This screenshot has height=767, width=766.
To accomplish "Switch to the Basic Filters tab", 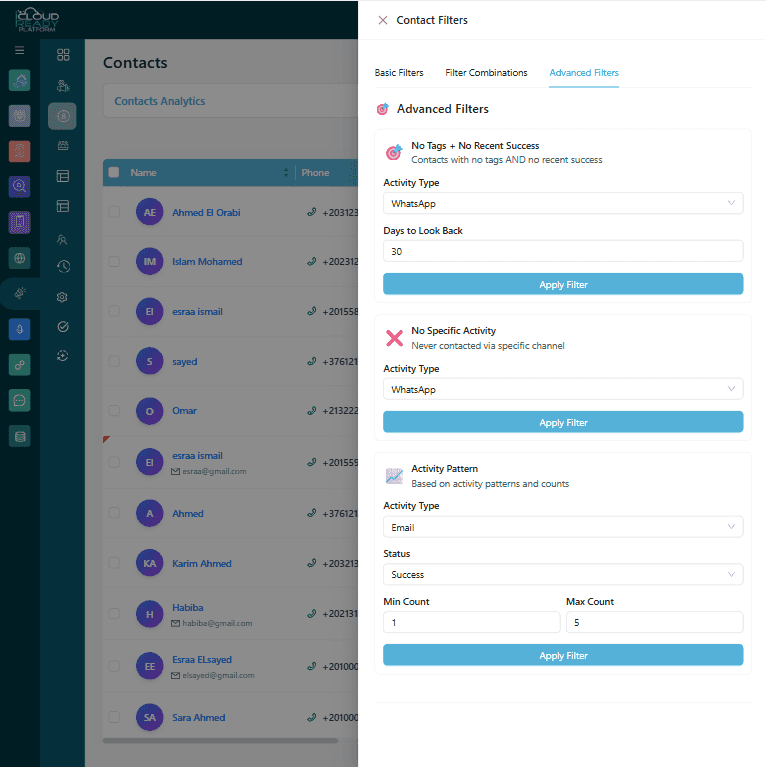I will point(399,73).
